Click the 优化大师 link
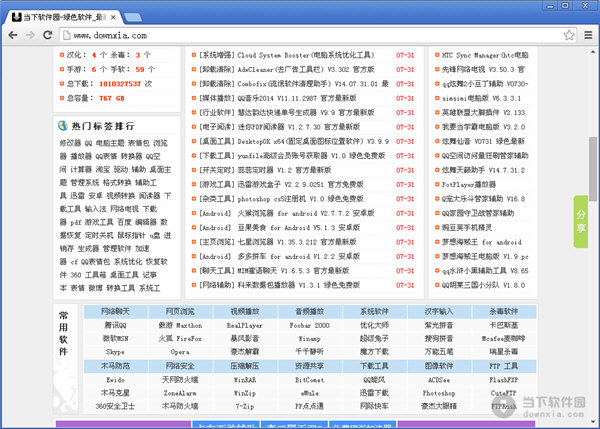The height and width of the screenshot is (429, 600). click(374, 325)
